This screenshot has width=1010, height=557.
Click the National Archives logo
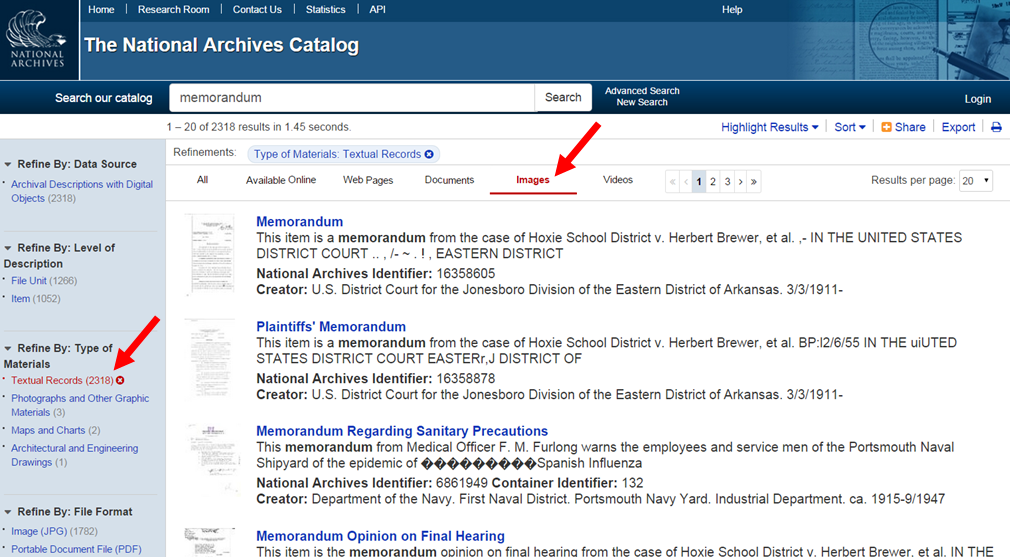point(37,40)
